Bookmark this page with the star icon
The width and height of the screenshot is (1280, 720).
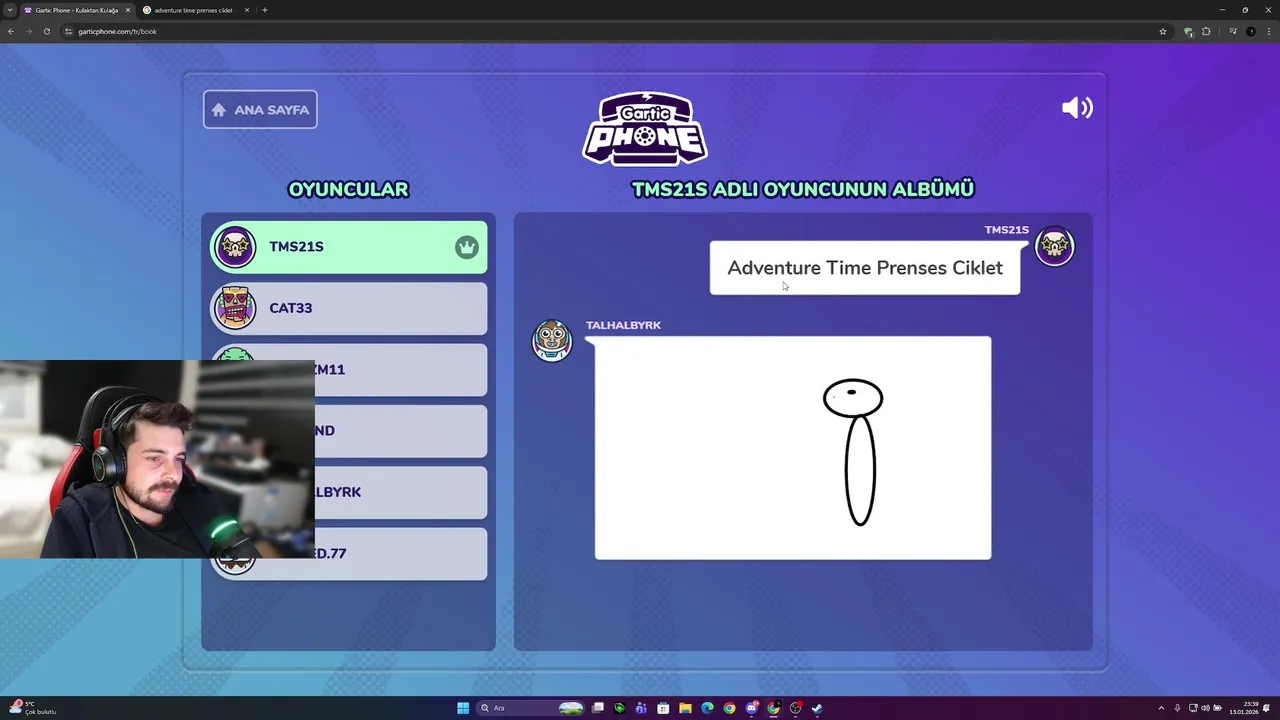coord(1163,31)
